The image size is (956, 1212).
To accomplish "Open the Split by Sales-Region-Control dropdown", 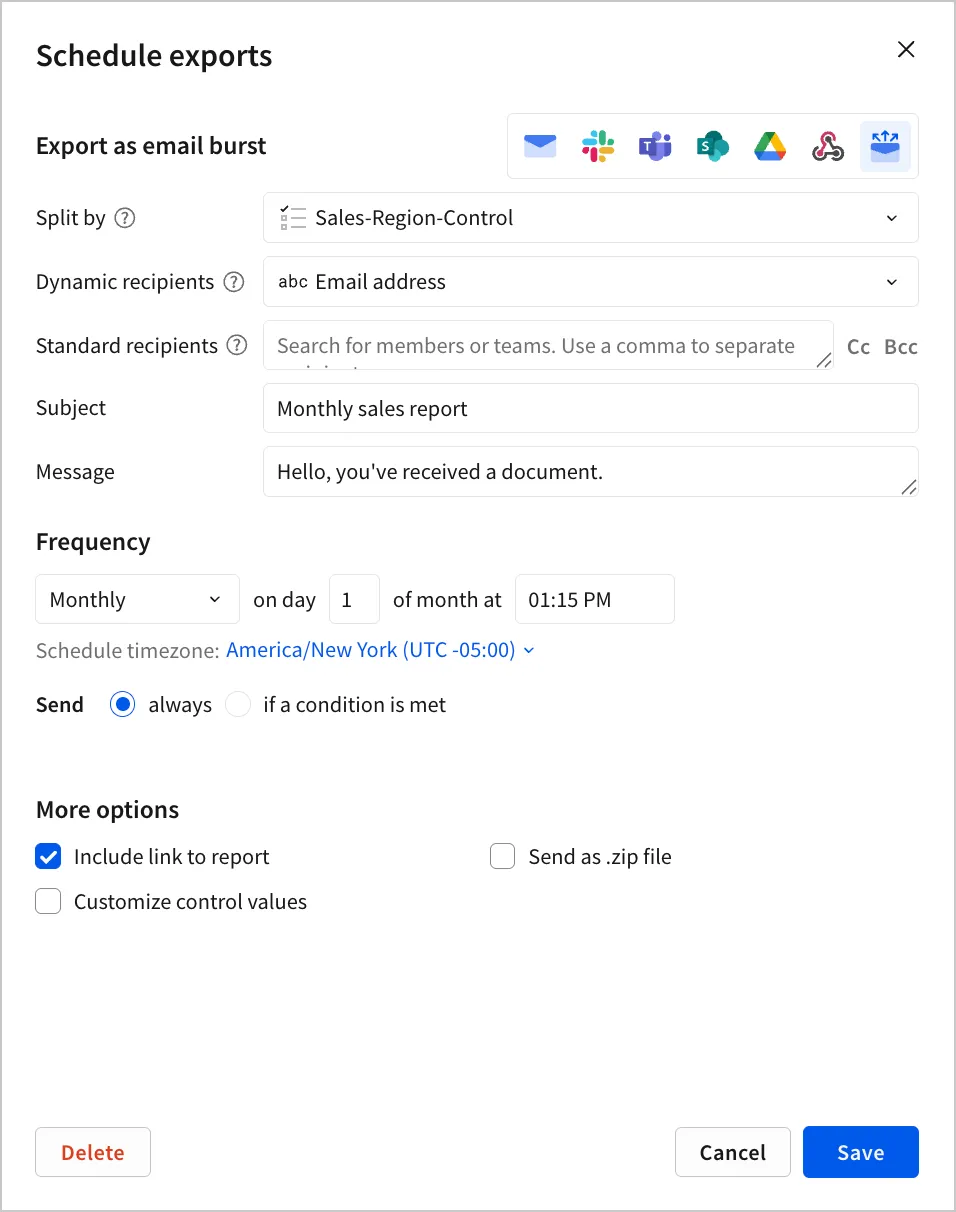I will tap(591, 218).
